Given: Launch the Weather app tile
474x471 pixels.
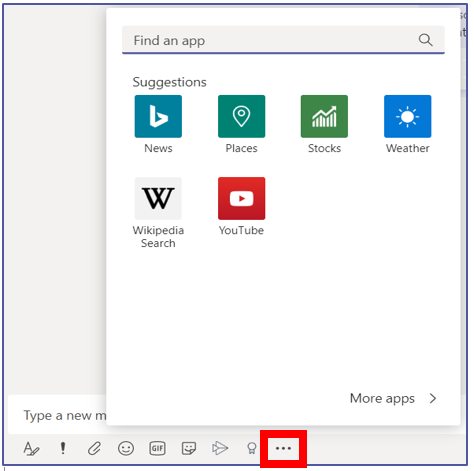Looking at the screenshot, I should pyautogui.click(x=407, y=116).
